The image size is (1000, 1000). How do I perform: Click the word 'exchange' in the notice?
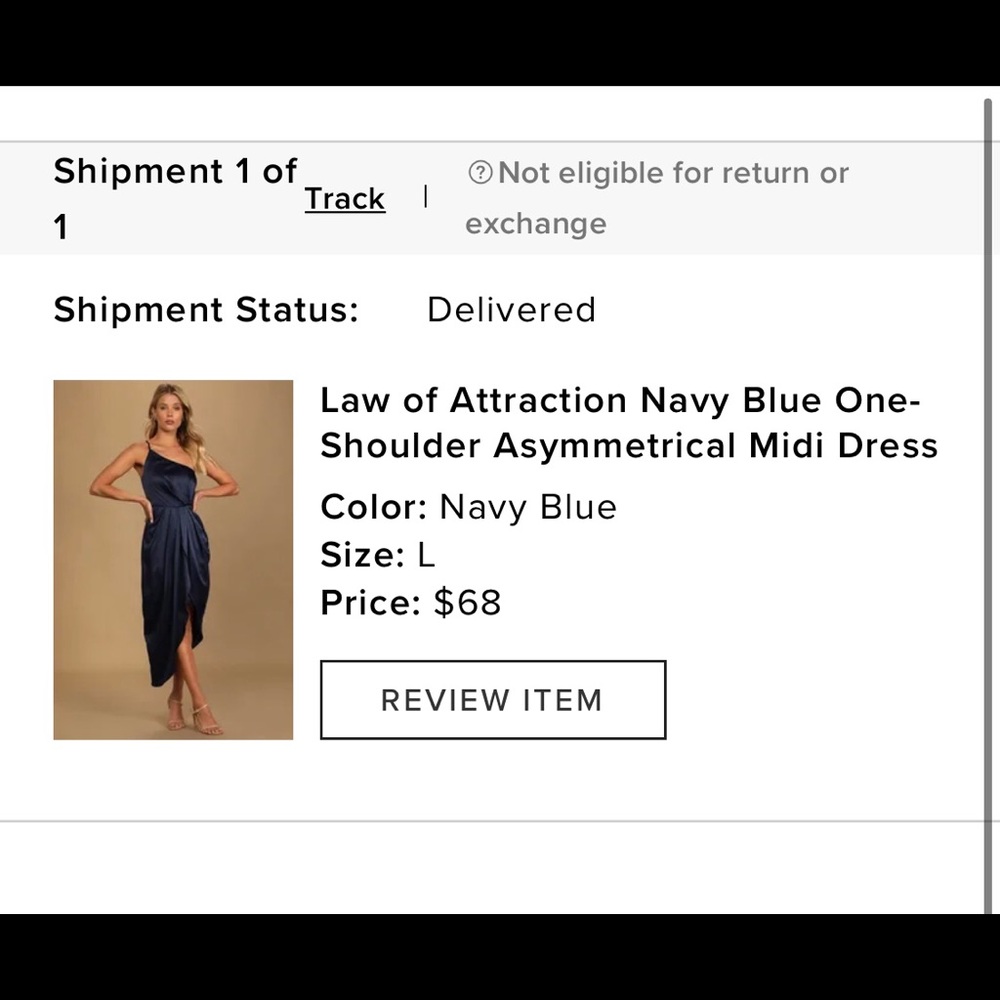pyautogui.click(x=536, y=223)
